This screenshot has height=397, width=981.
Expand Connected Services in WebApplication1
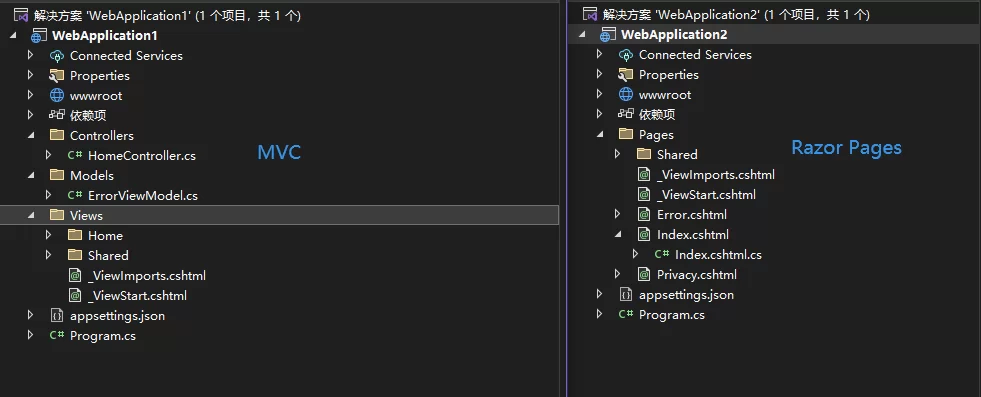[x=31, y=56]
